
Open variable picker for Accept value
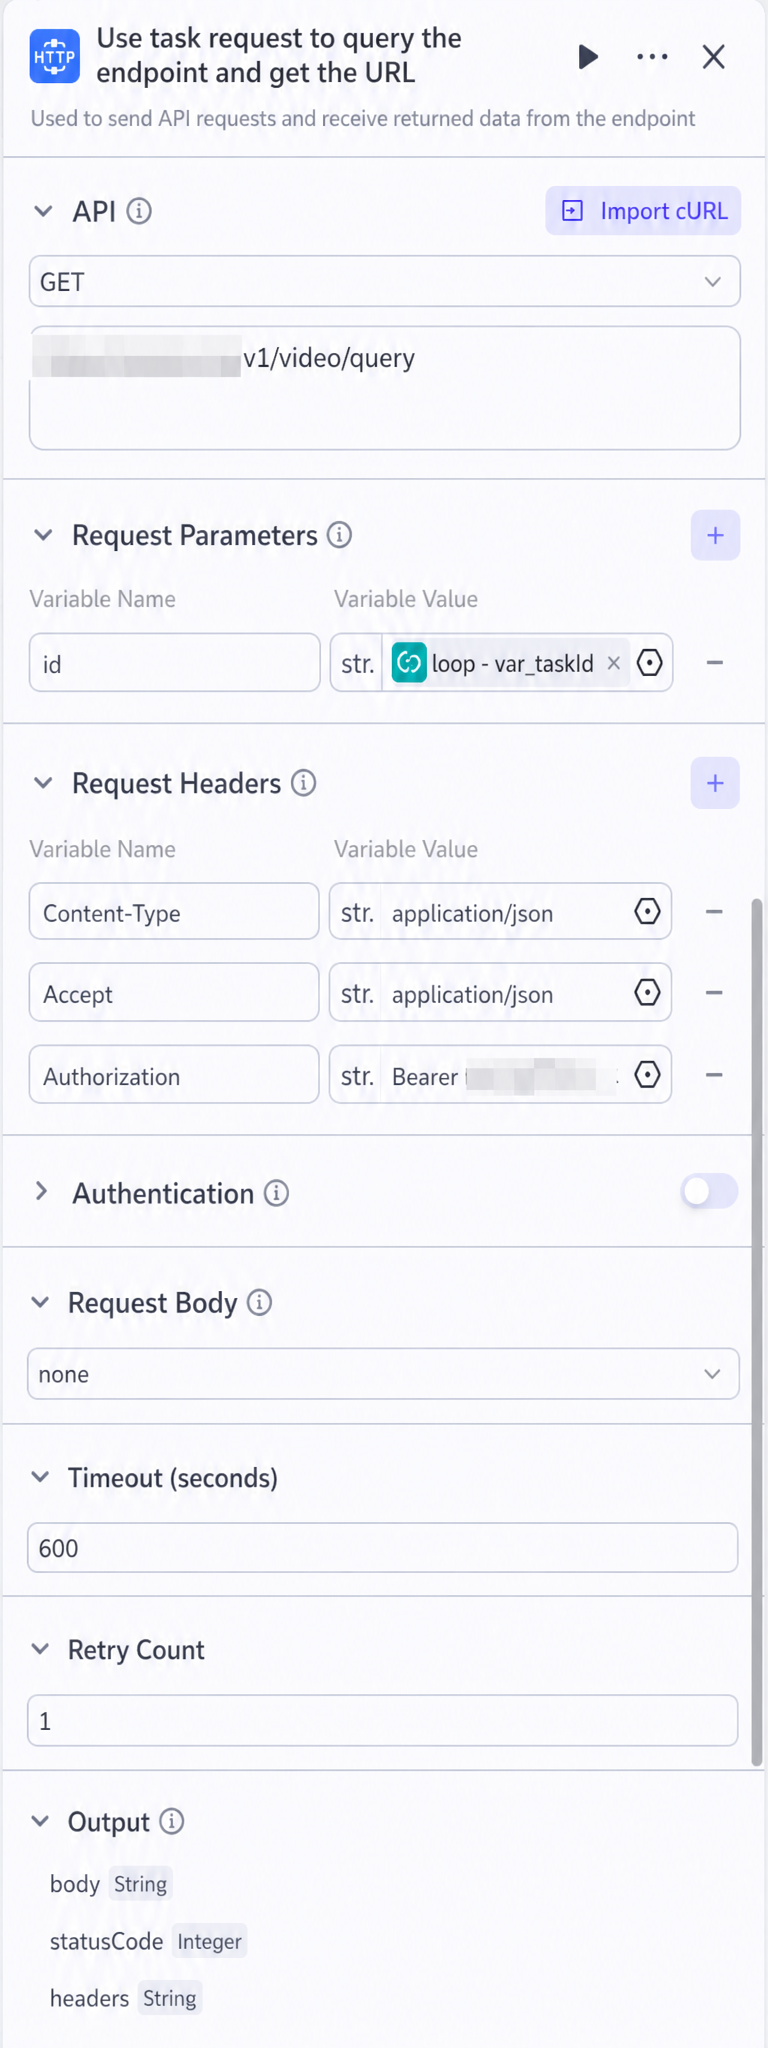[x=648, y=992]
